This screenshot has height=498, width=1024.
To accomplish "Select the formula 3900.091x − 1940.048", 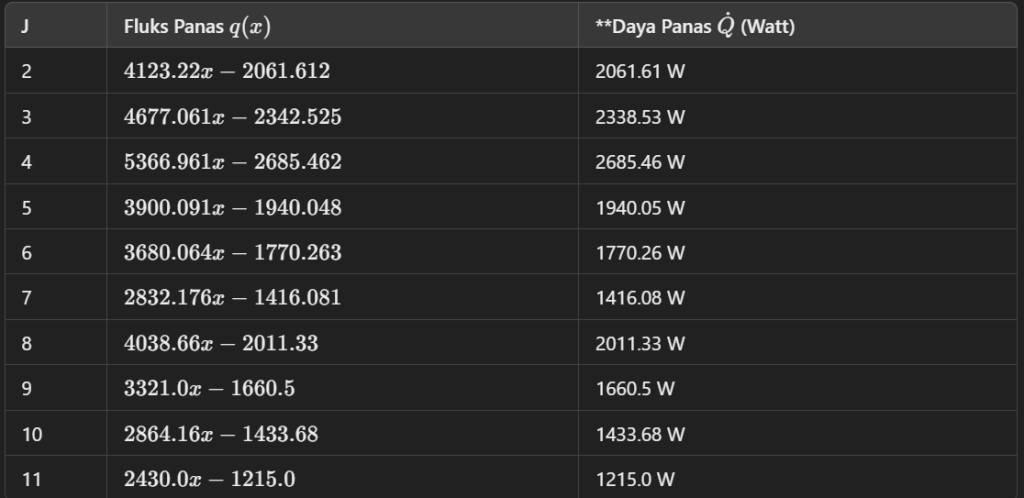I will (x=232, y=208).
